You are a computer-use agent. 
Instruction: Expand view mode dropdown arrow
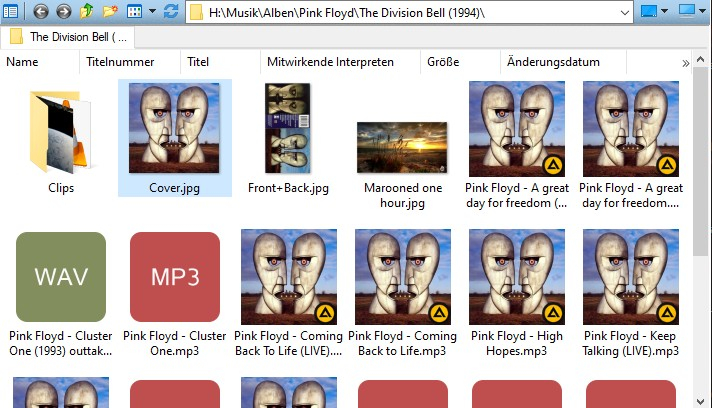(153, 11)
